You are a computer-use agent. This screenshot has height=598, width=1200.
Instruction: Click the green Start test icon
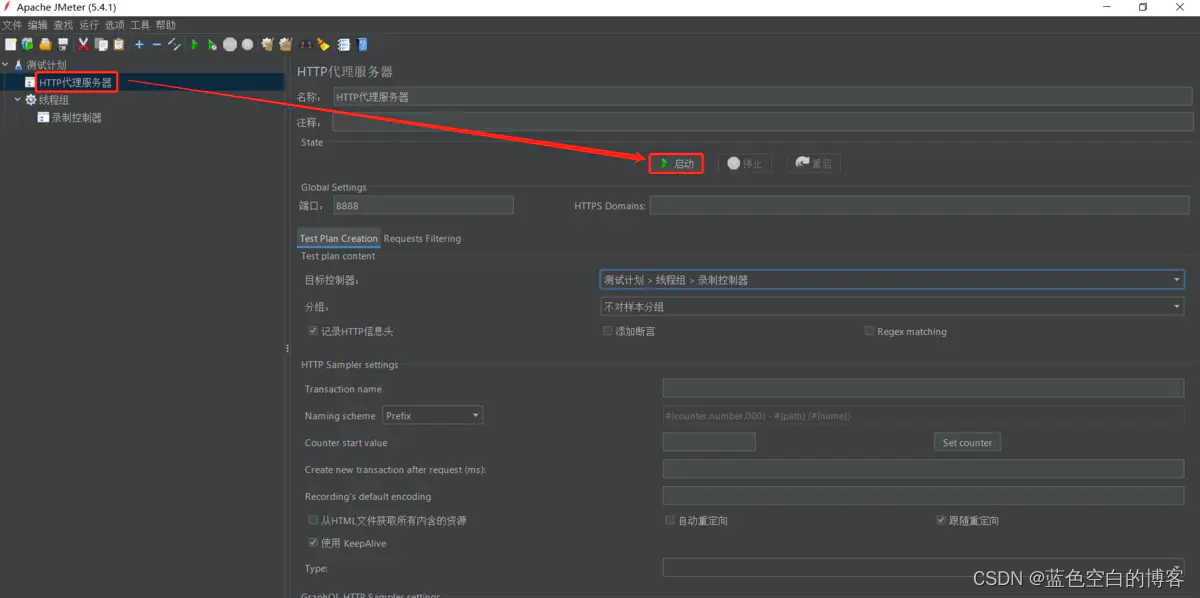[195, 44]
